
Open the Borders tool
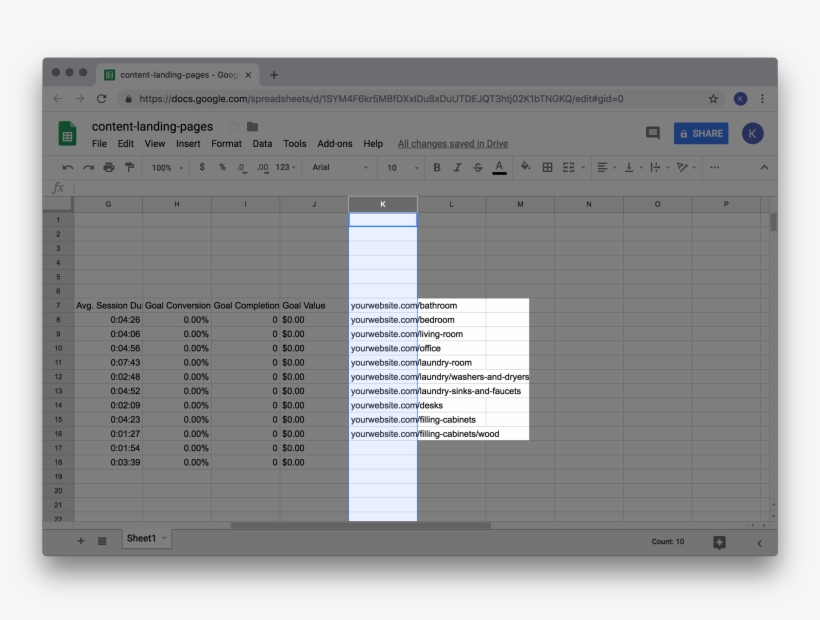pos(547,168)
